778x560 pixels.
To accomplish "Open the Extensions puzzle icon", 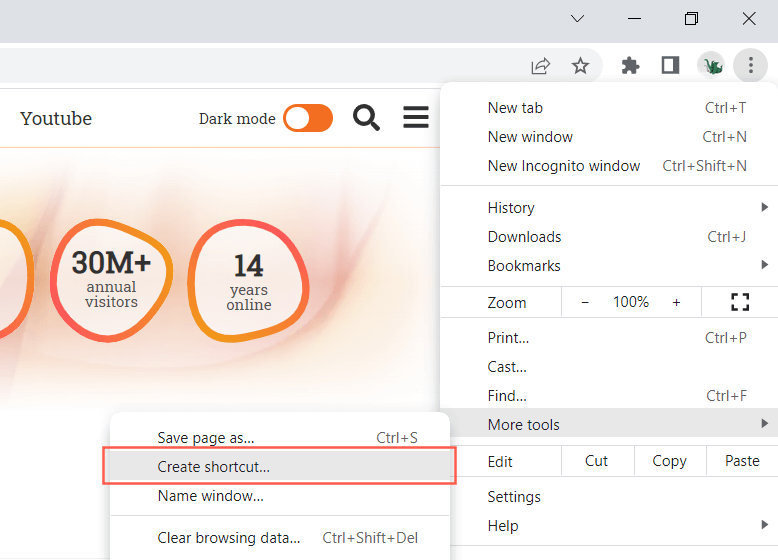I will (630, 66).
